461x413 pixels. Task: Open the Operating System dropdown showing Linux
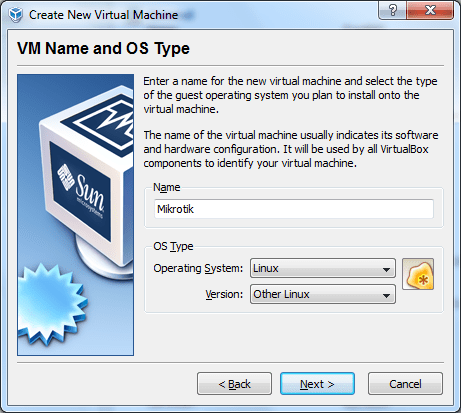coord(323,268)
